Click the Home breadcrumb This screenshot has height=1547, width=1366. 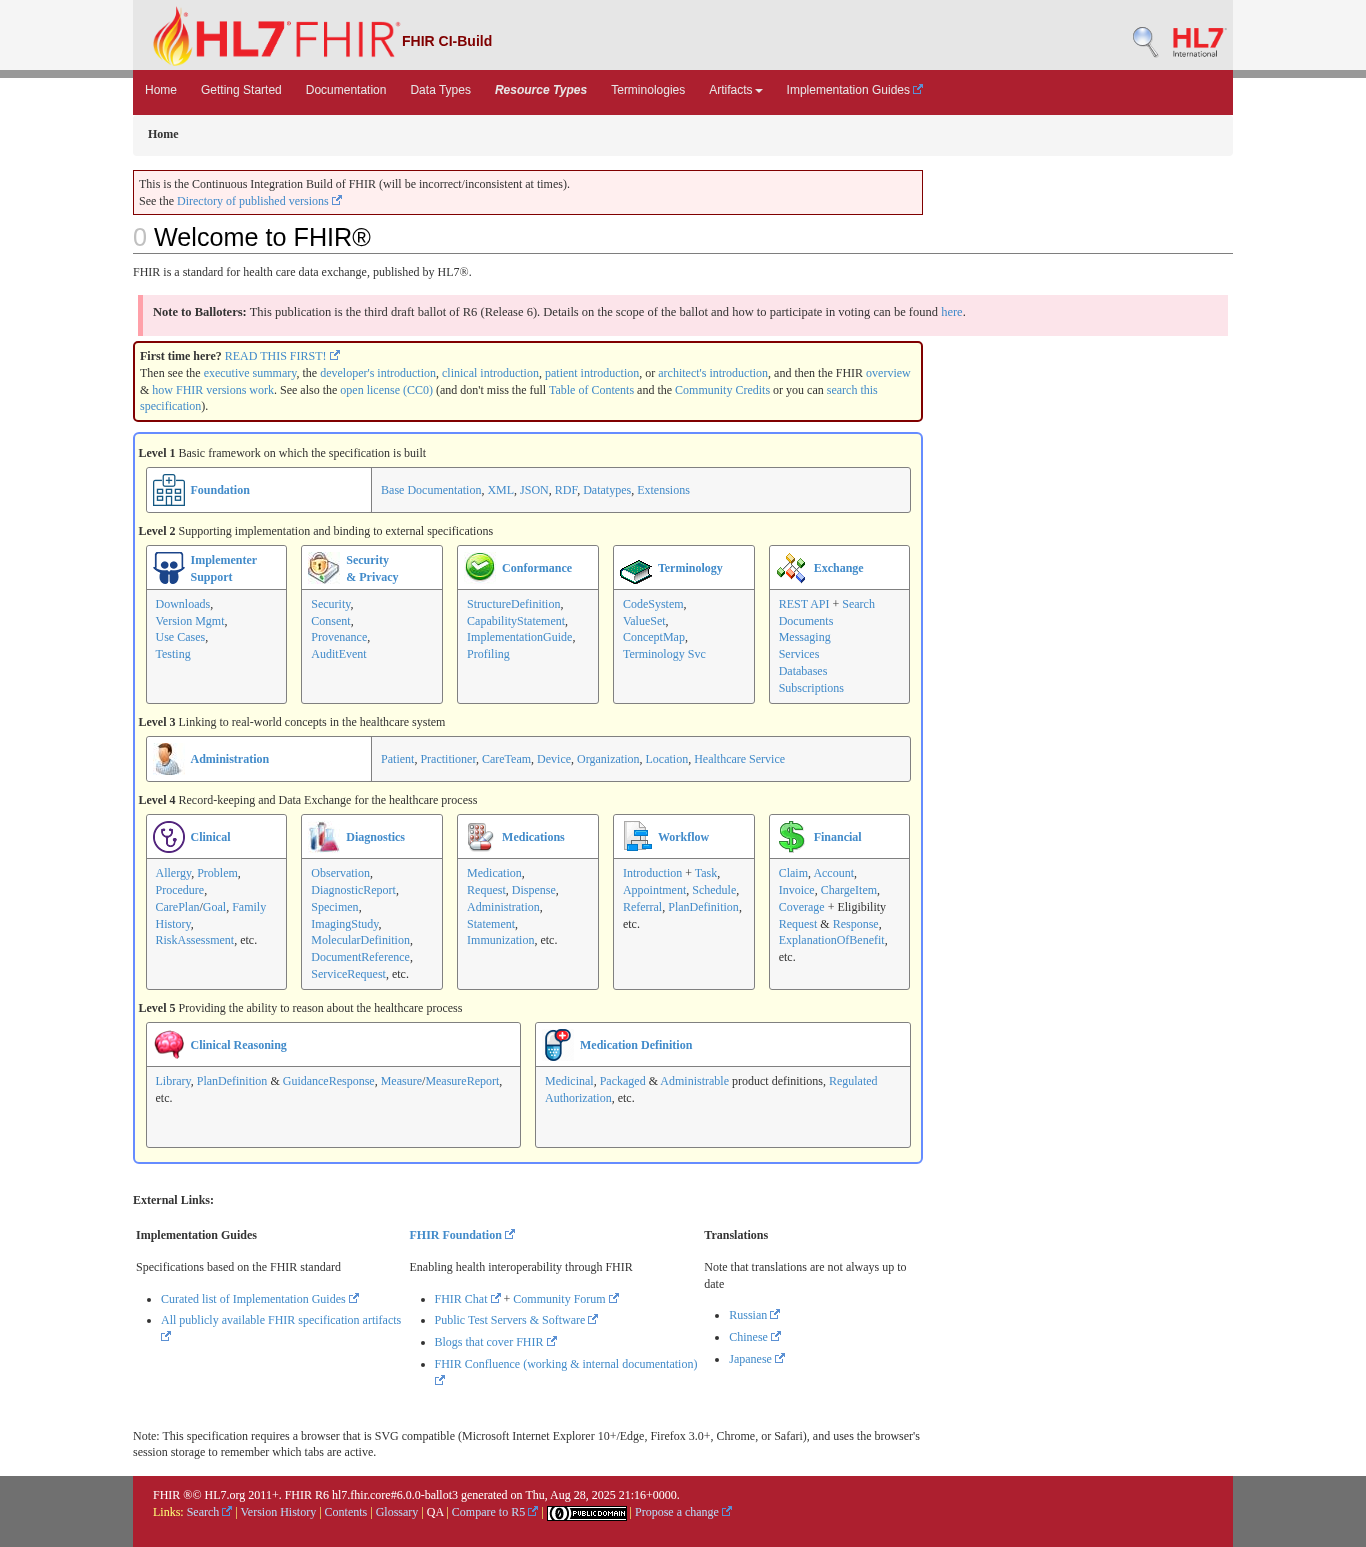pos(163,134)
